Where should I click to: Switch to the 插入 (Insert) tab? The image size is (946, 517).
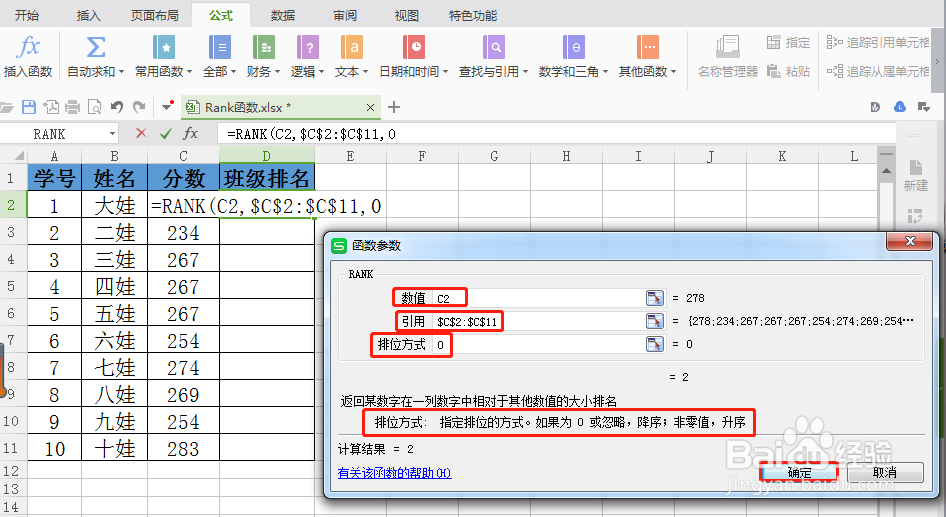(x=89, y=15)
